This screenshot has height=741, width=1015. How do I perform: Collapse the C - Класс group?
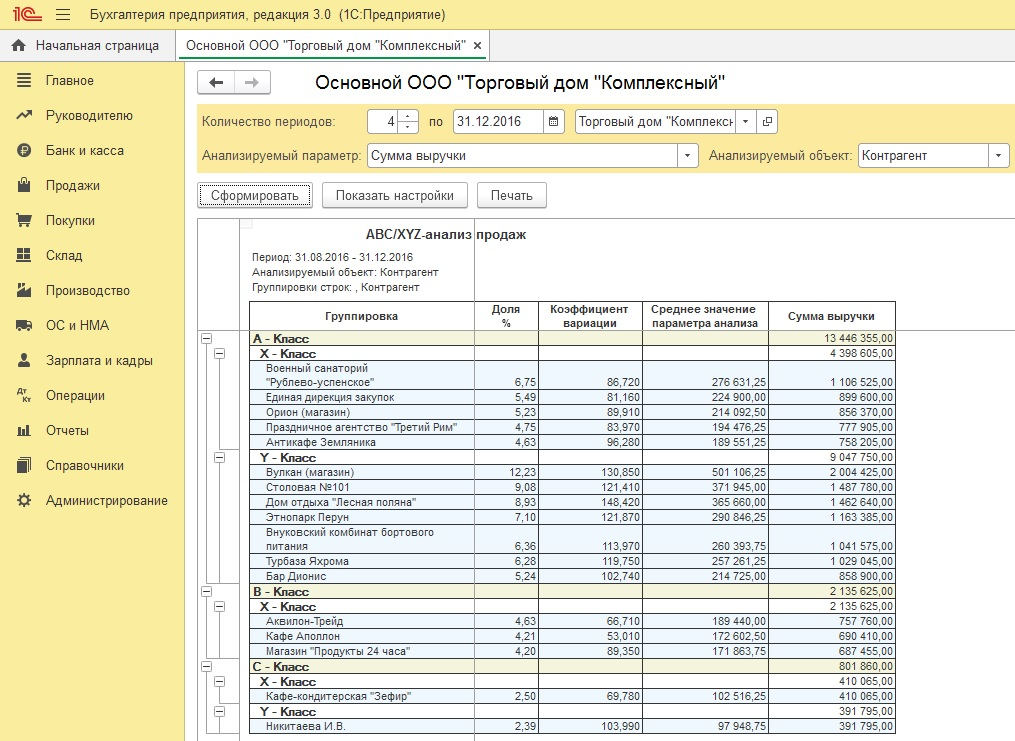pos(206,667)
